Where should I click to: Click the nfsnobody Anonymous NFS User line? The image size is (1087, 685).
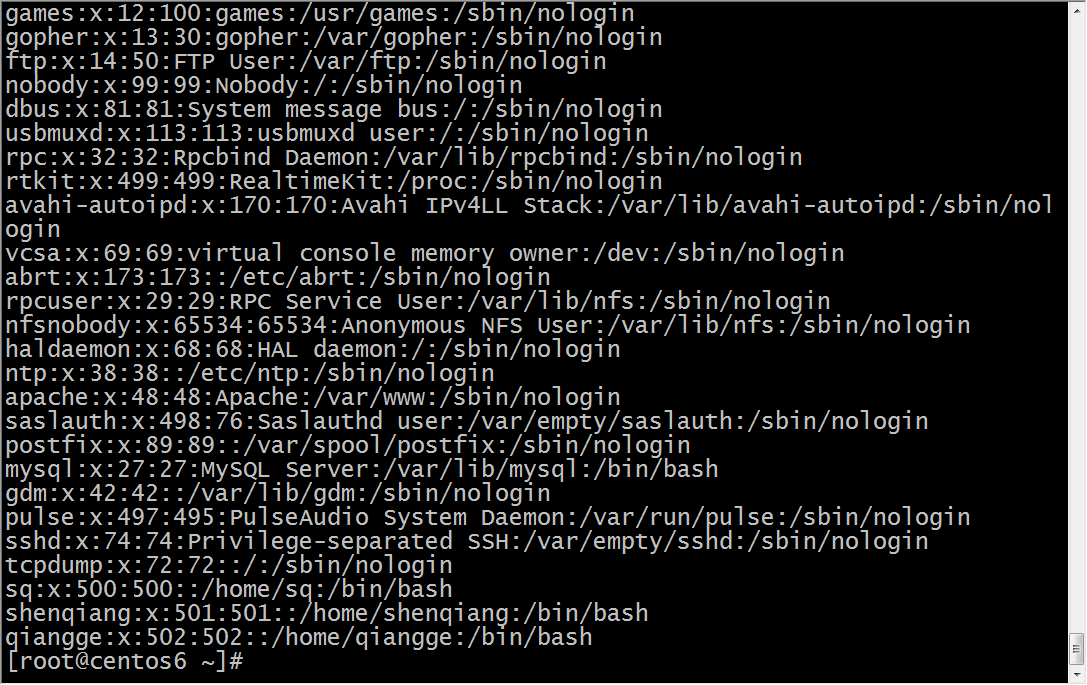(x=488, y=325)
